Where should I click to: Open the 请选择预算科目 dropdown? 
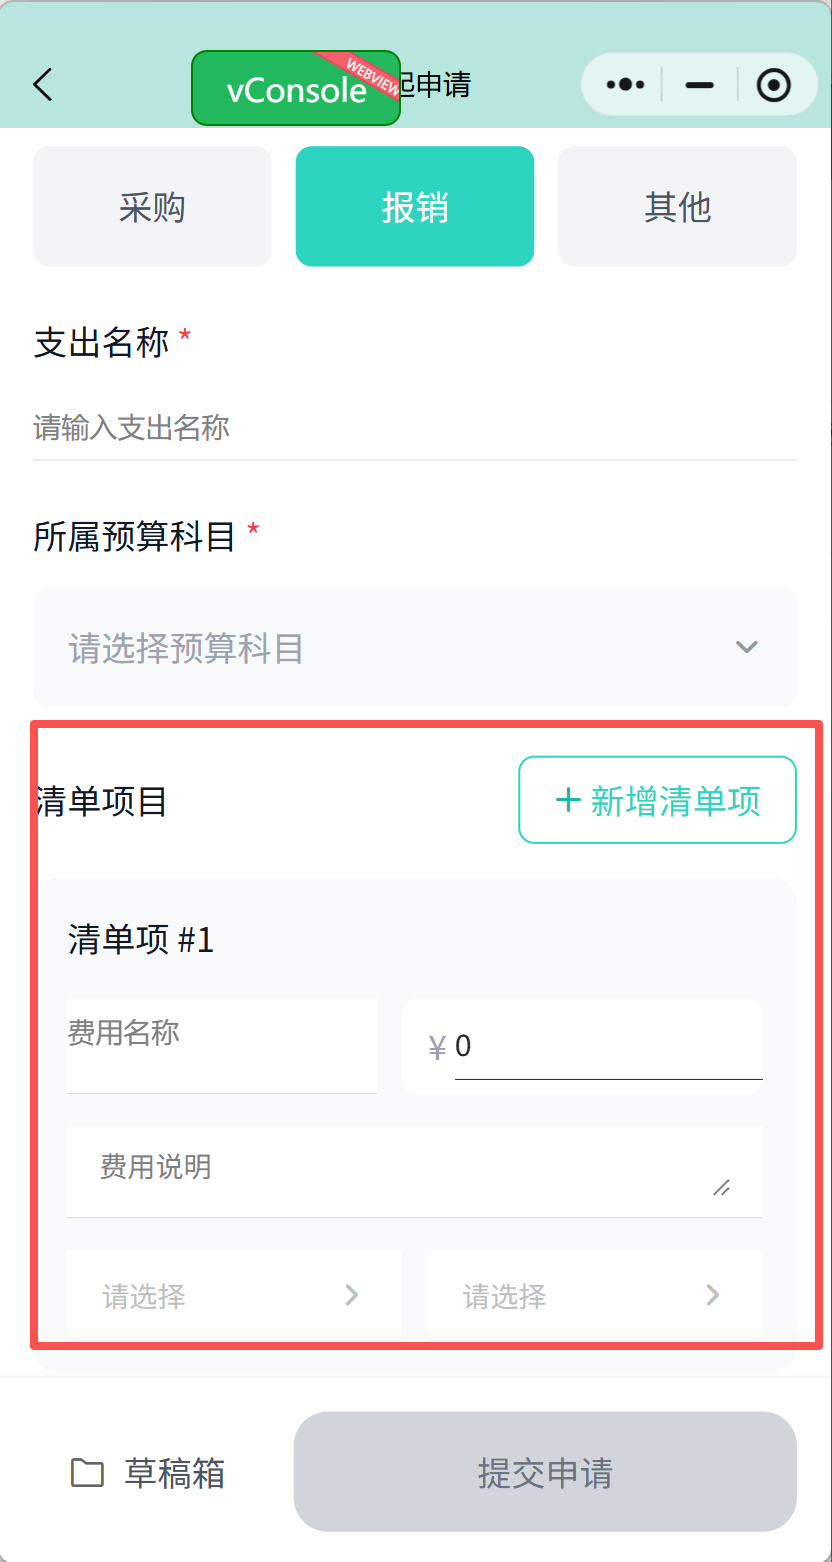pyautogui.click(x=415, y=647)
